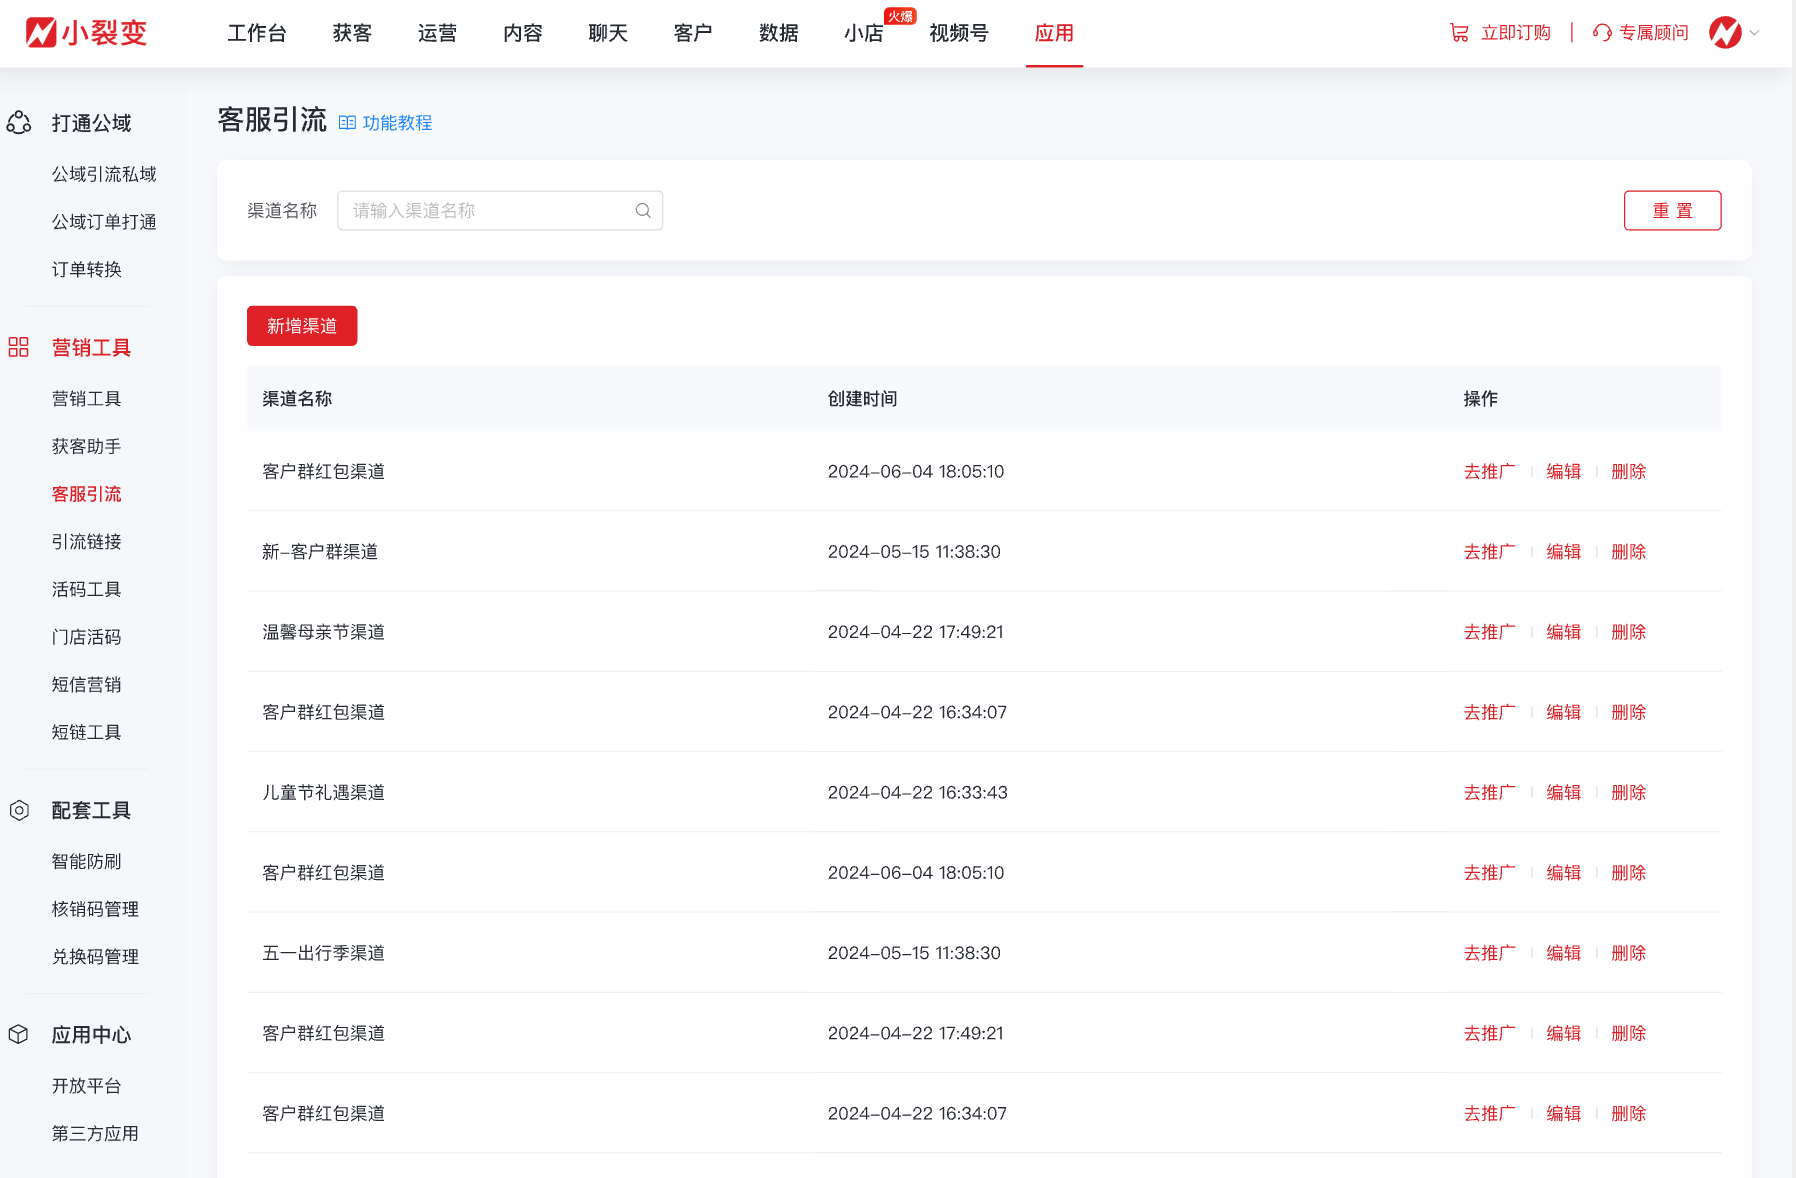The width and height of the screenshot is (1796, 1178).
Task: Open 营销工具 sub-item in sidebar
Action: point(87,399)
